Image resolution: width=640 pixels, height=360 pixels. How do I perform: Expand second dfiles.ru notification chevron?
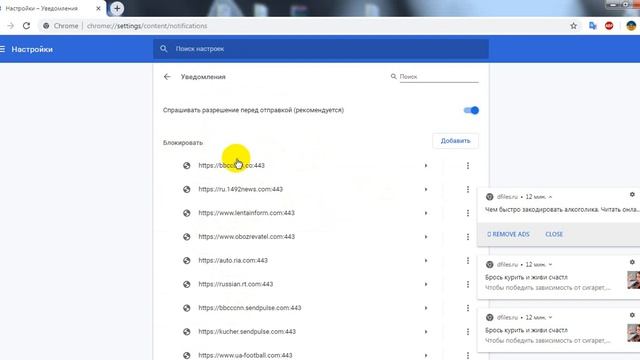pyautogui.click(x=550, y=264)
